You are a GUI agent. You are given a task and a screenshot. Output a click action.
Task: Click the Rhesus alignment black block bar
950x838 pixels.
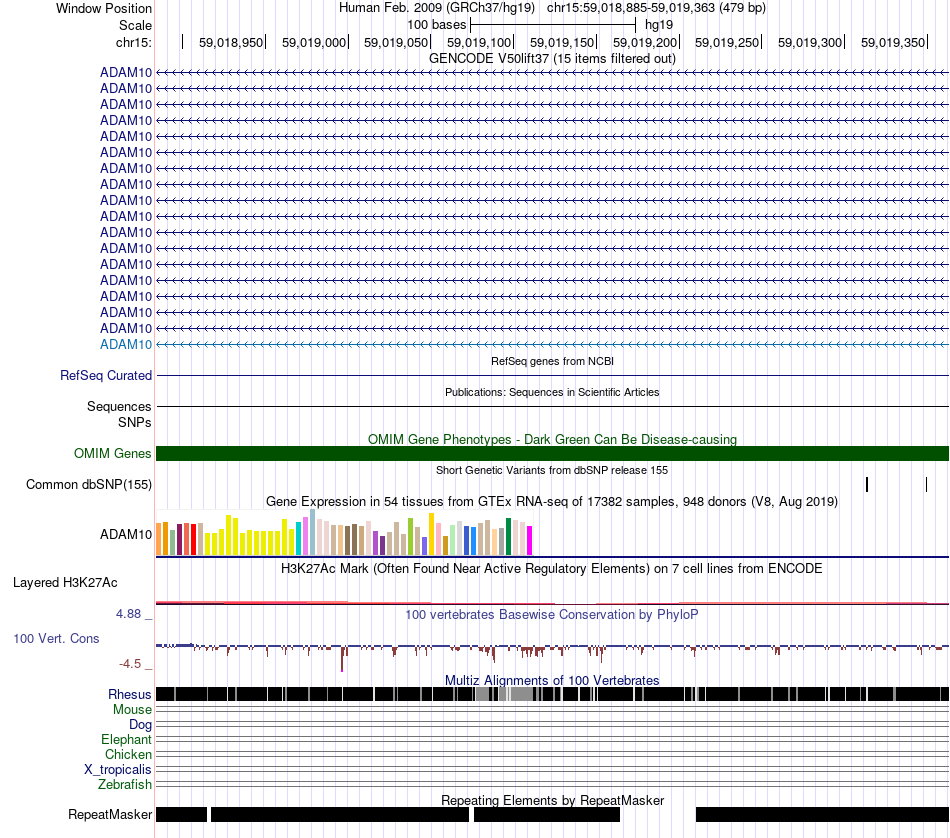point(552,694)
